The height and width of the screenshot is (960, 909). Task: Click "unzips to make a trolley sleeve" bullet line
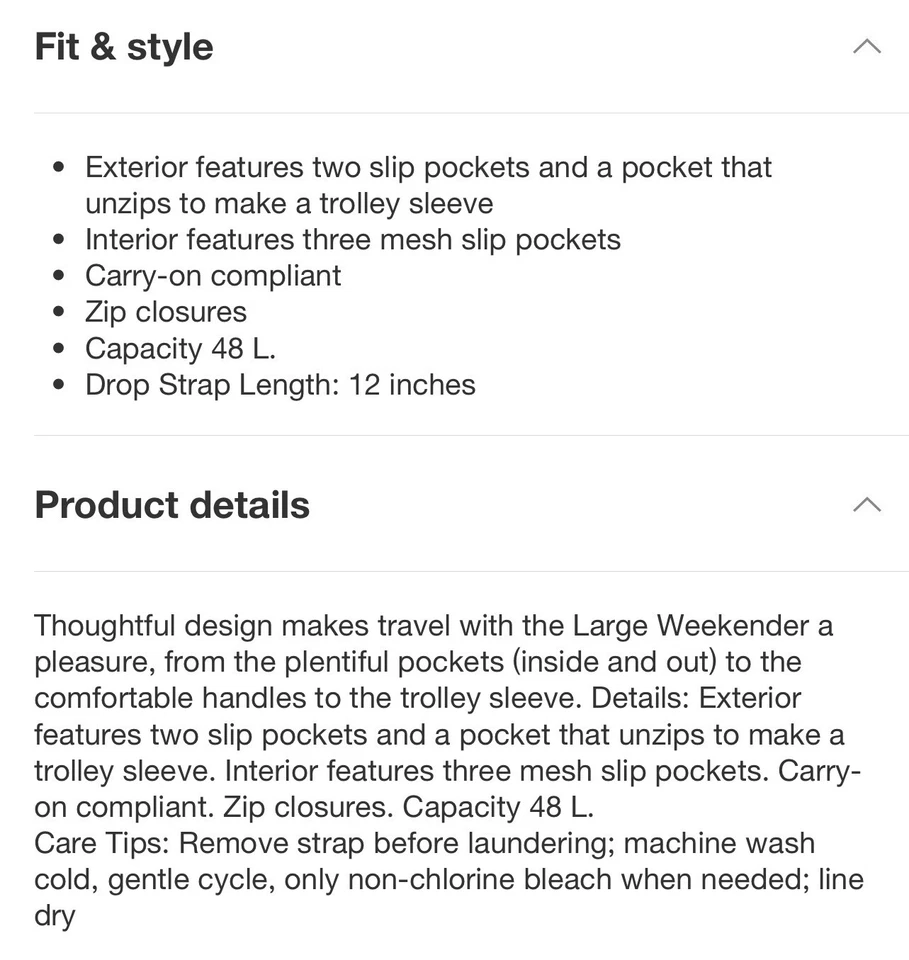pyautogui.click(x=289, y=204)
